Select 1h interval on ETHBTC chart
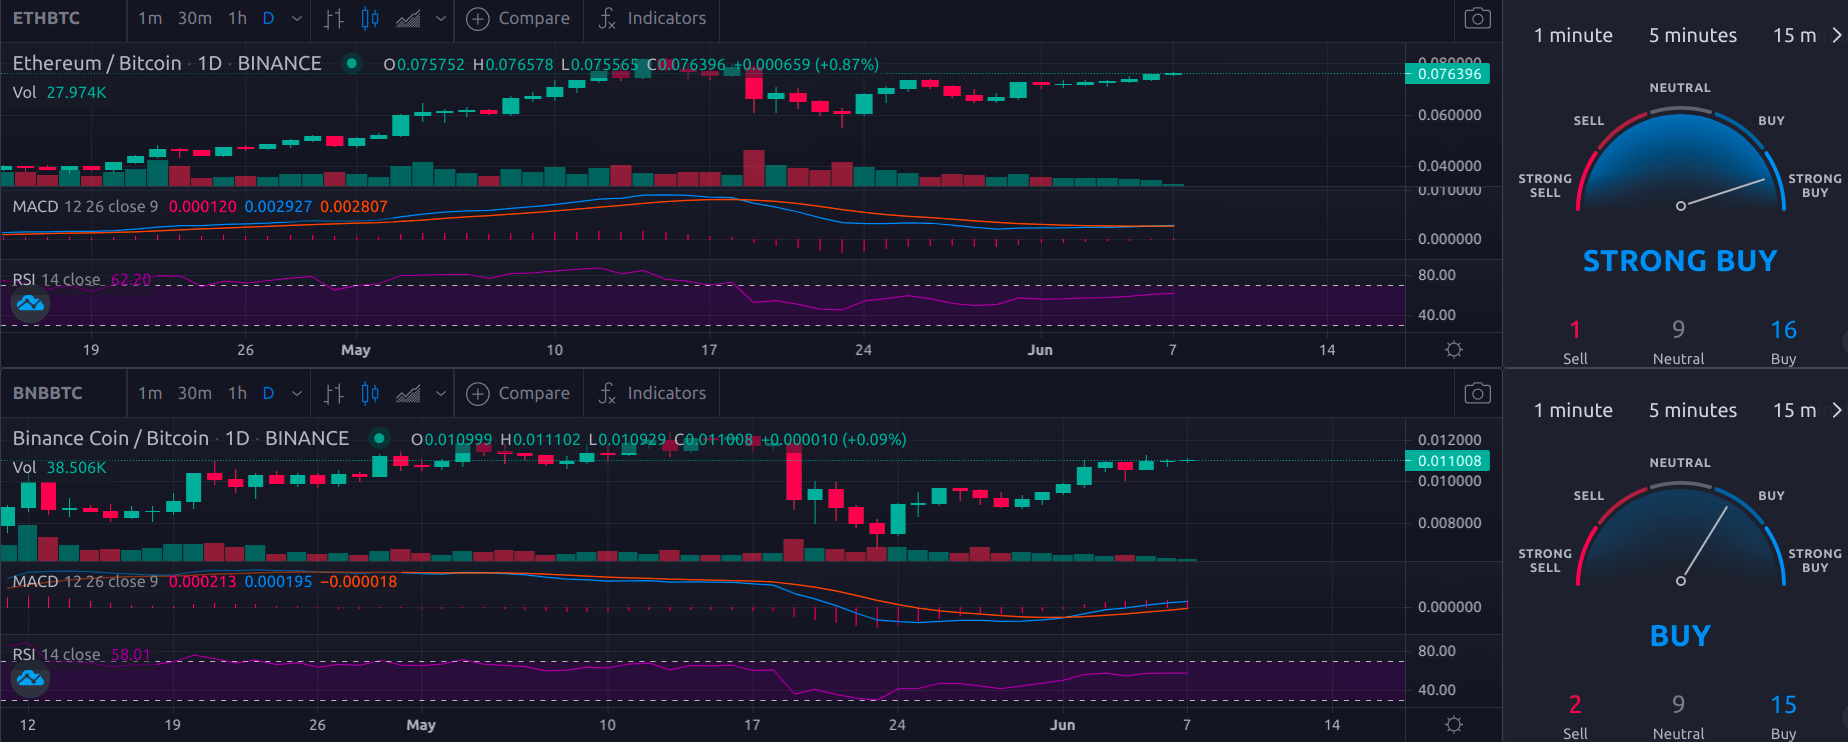 (237, 18)
